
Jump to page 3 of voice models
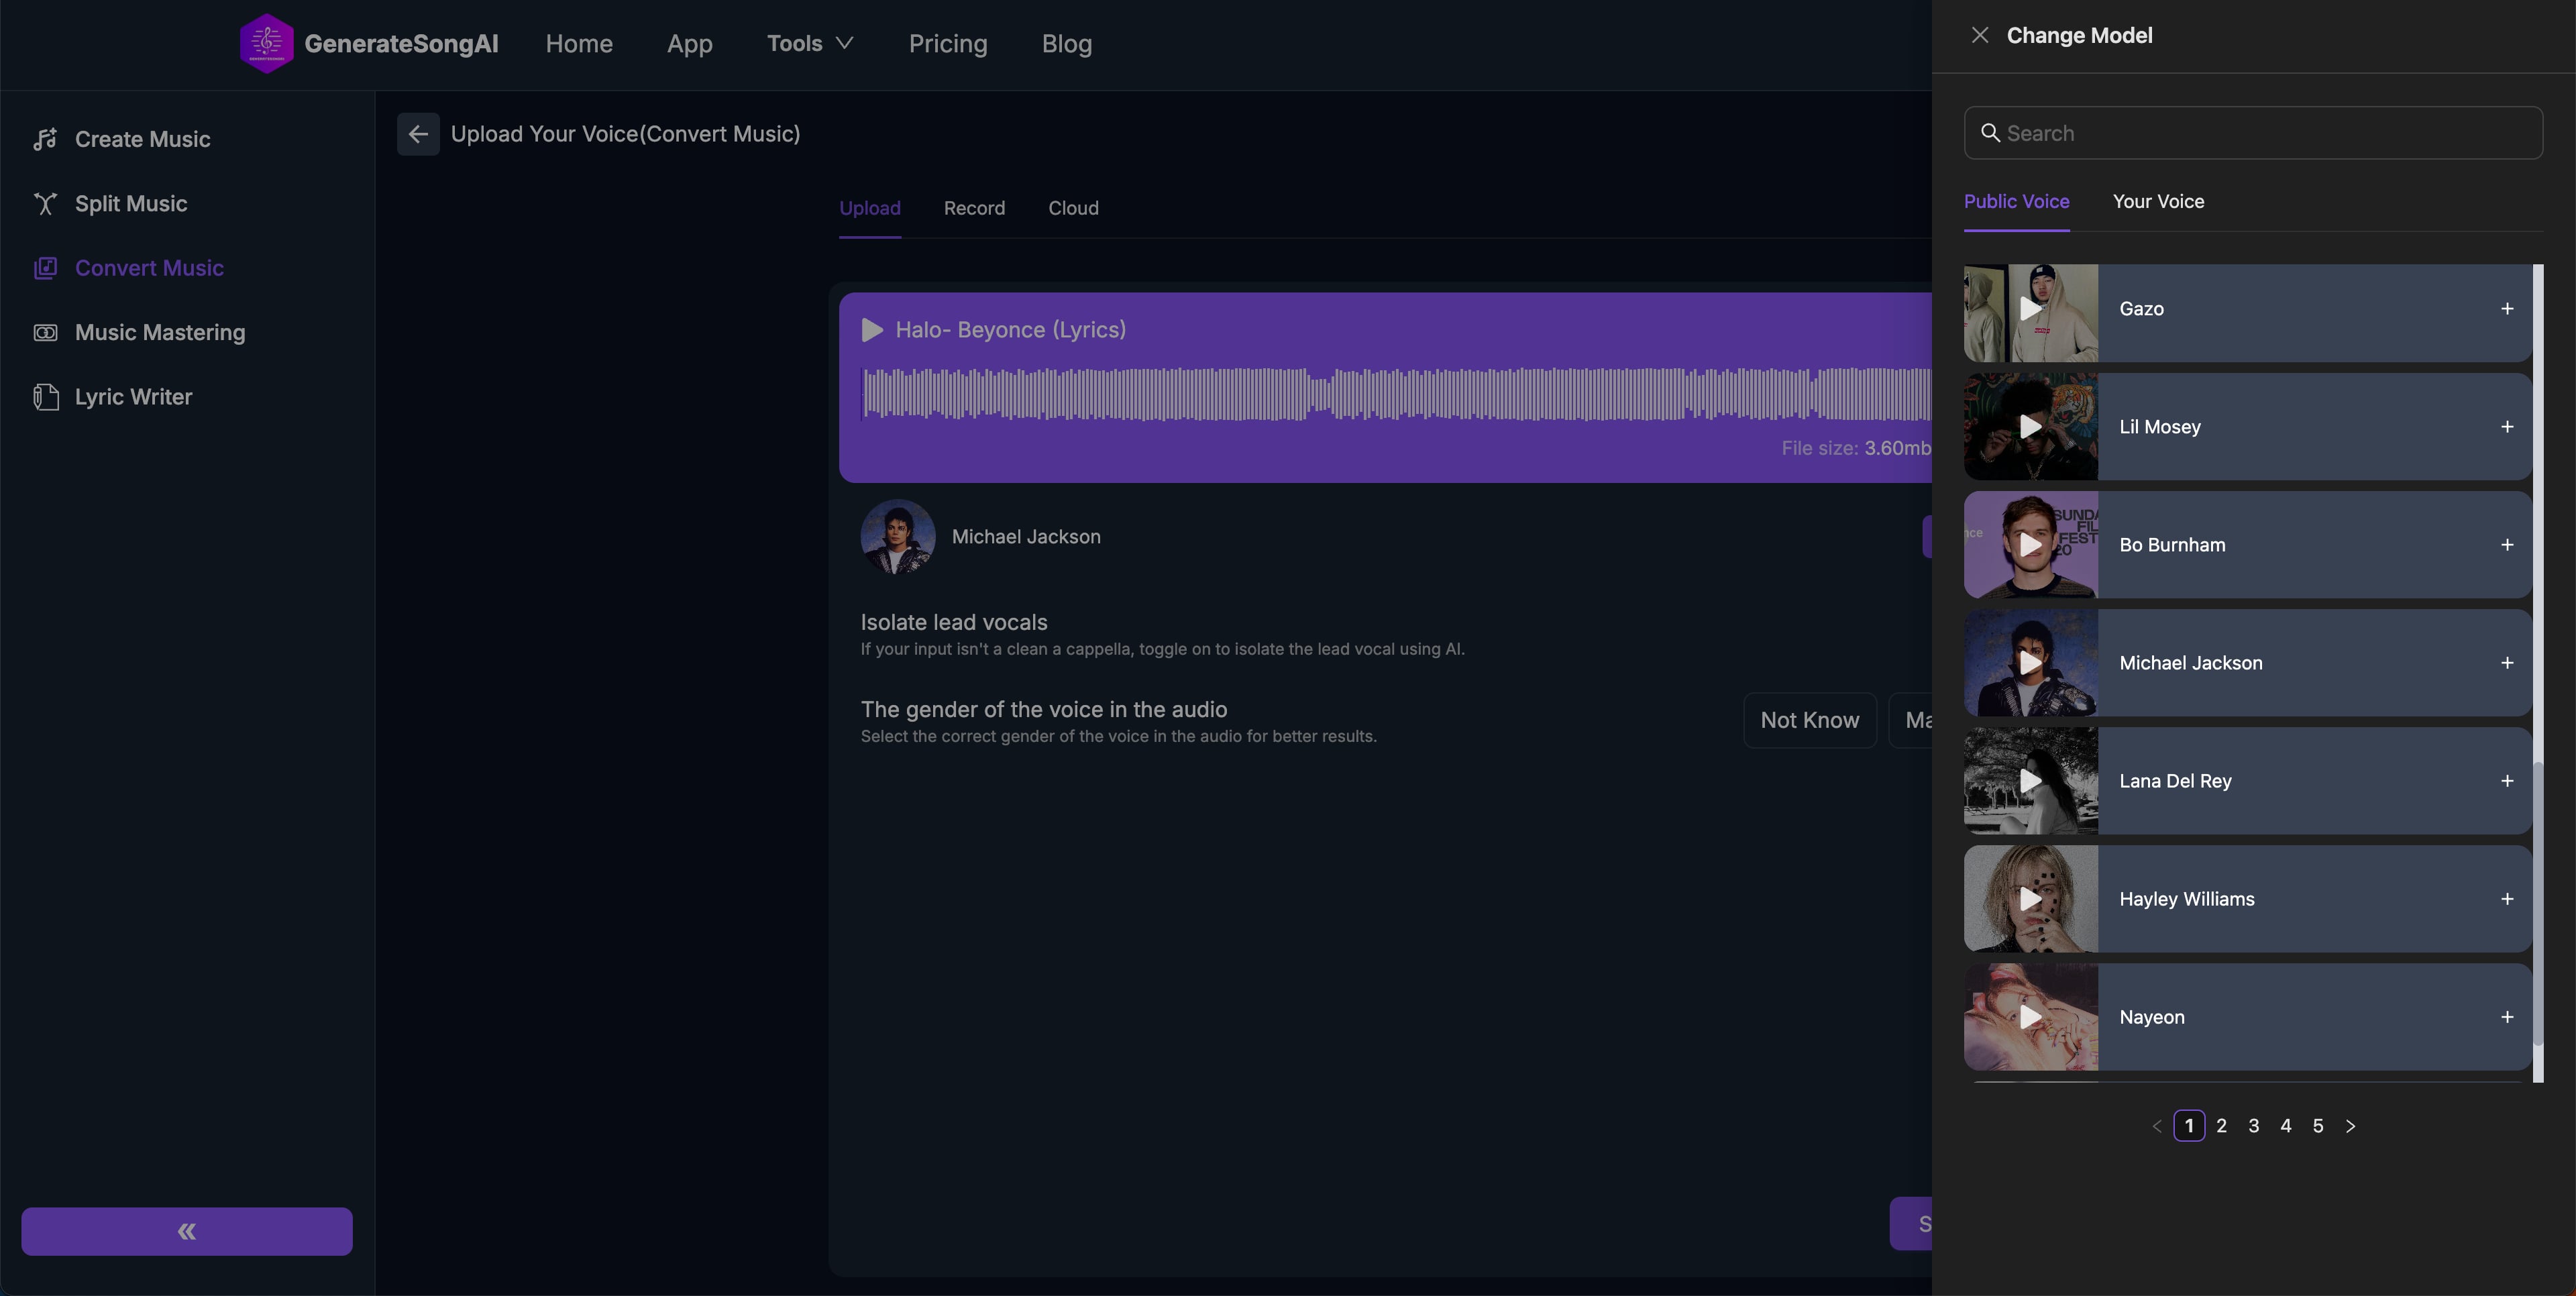pos(2253,1126)
